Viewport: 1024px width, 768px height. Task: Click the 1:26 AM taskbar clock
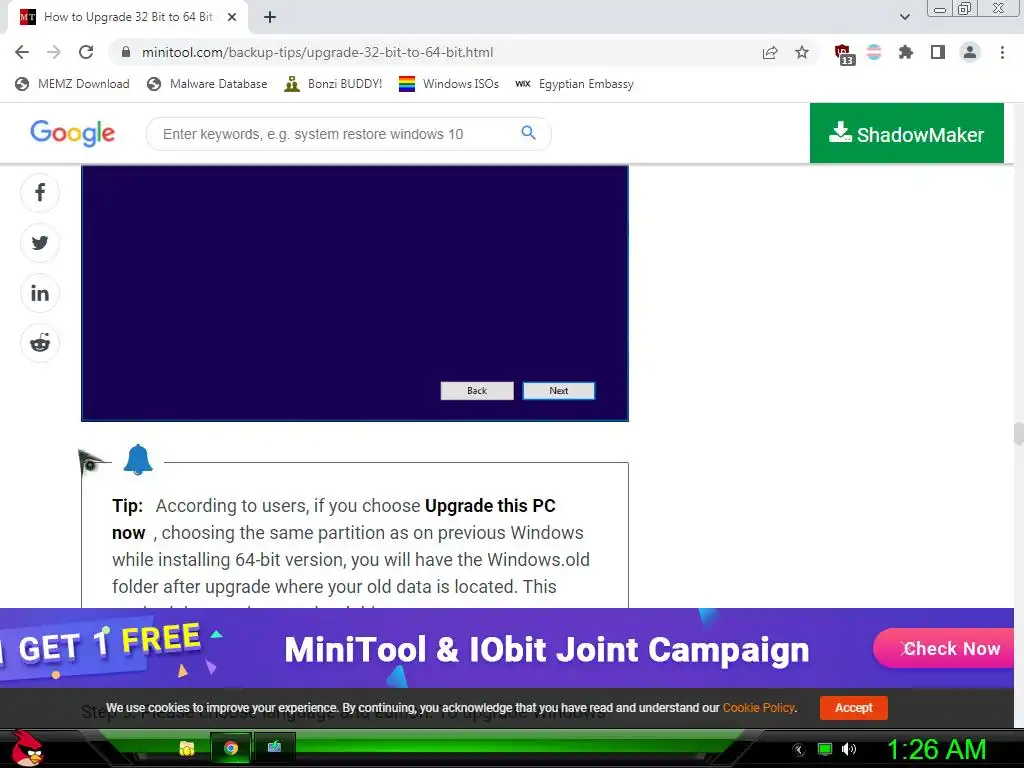(936, 749)
